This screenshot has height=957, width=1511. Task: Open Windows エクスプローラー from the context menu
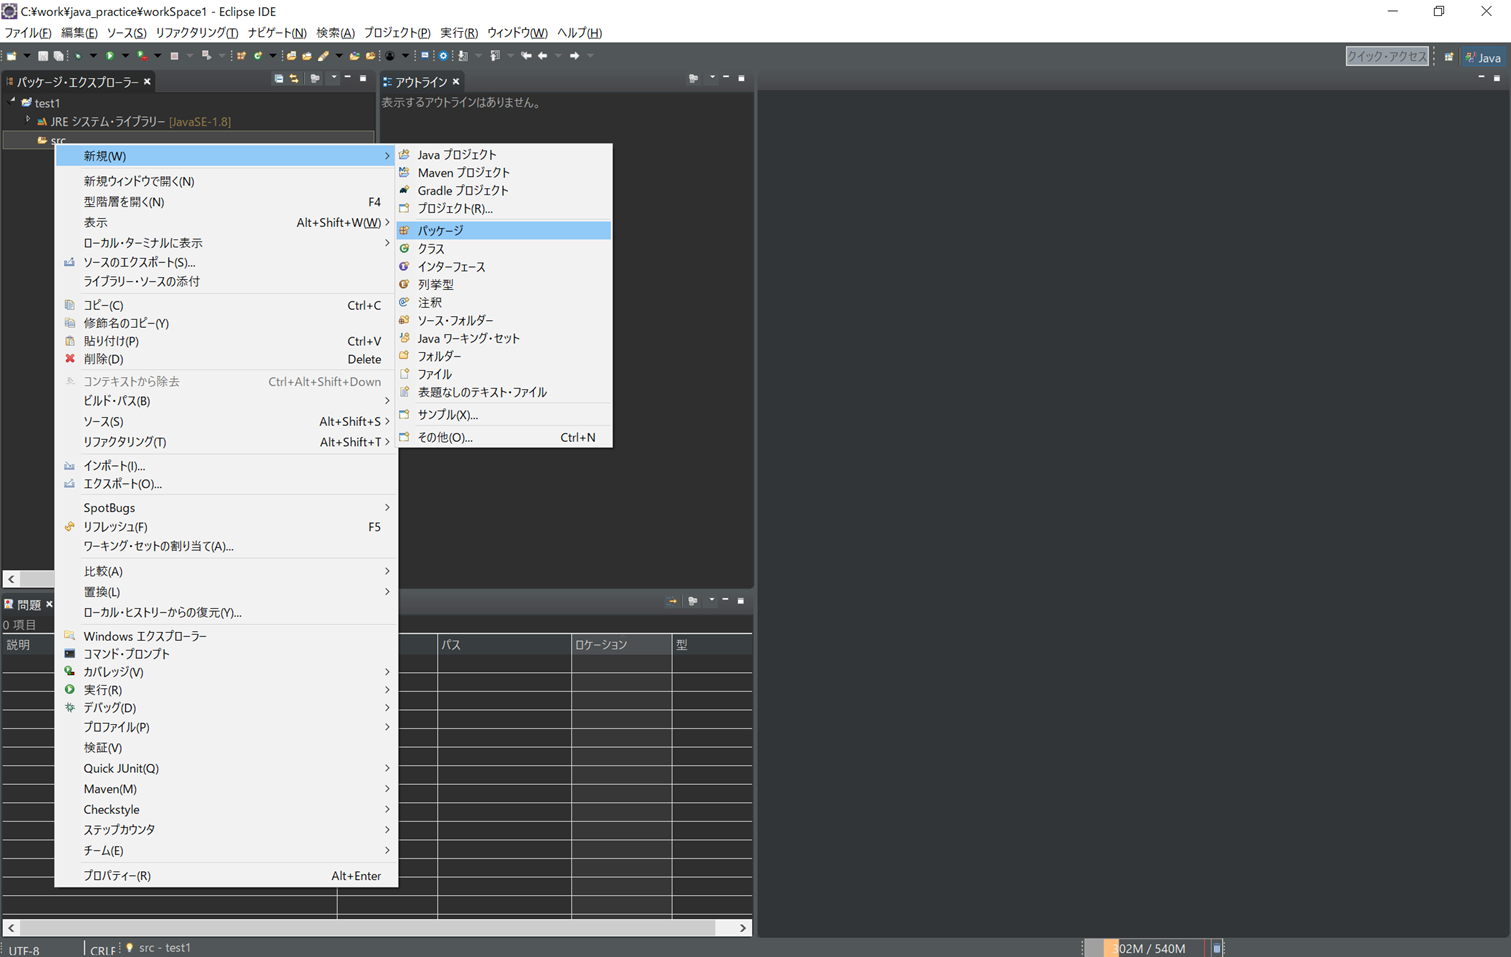pyautogui.click(x=226, y=636)
